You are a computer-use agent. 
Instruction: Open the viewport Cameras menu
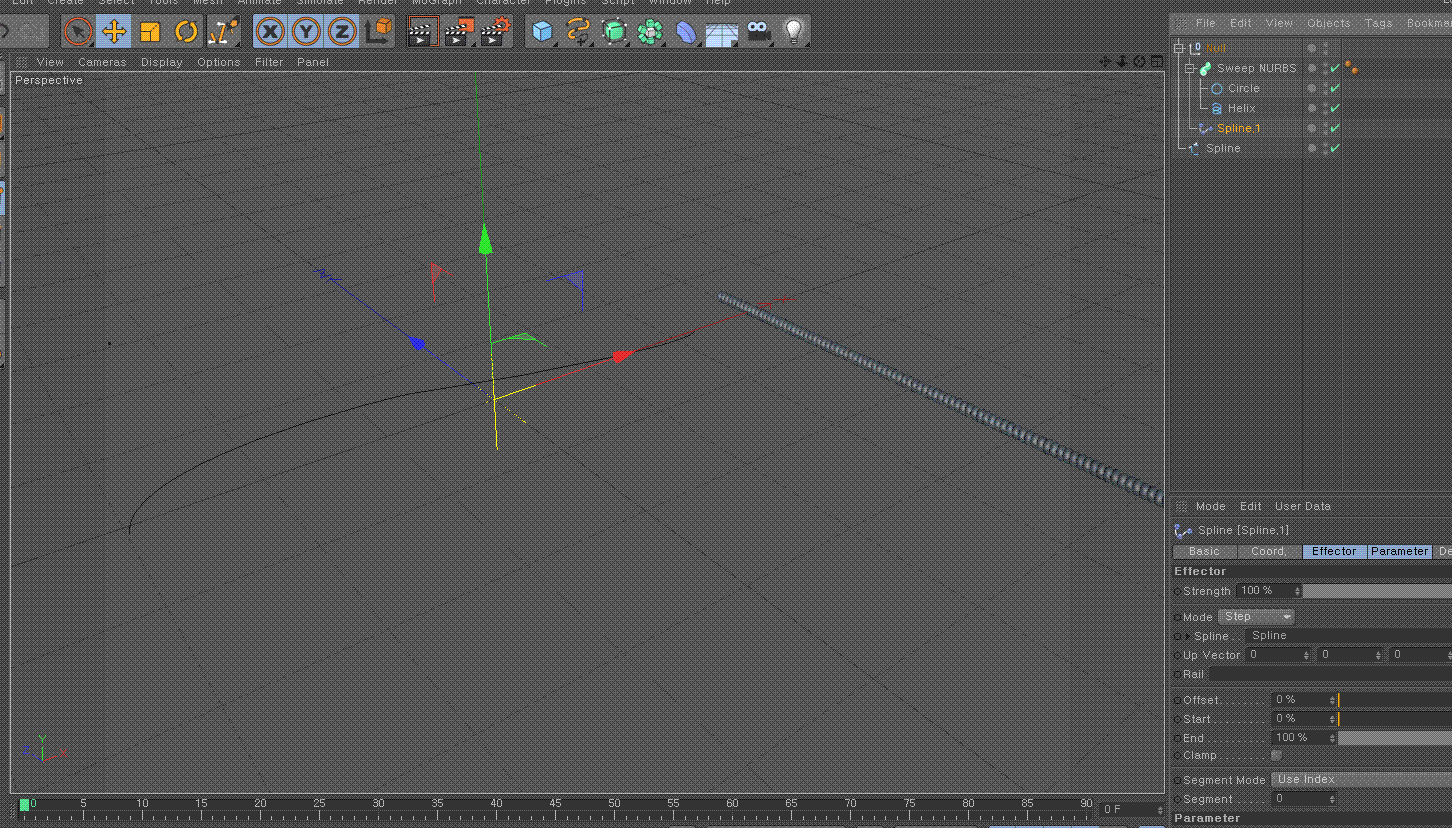click(102, 62)
